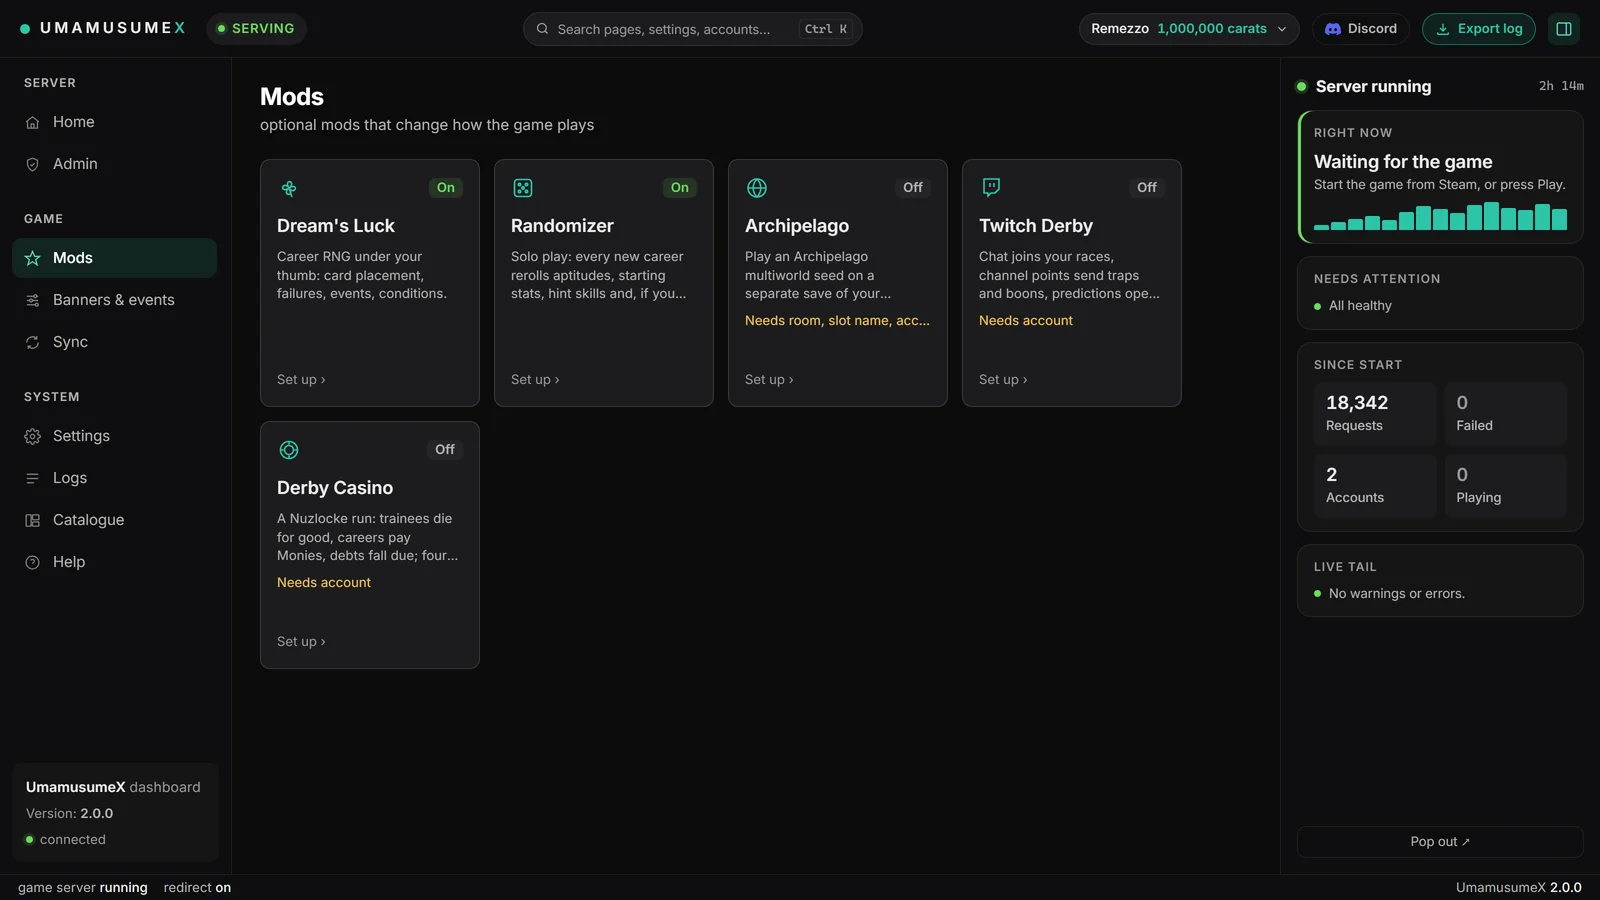Viewport: 1600px width, 900px height.
Task: Click the Banners & events sliders icon
Action: point(32,300)
